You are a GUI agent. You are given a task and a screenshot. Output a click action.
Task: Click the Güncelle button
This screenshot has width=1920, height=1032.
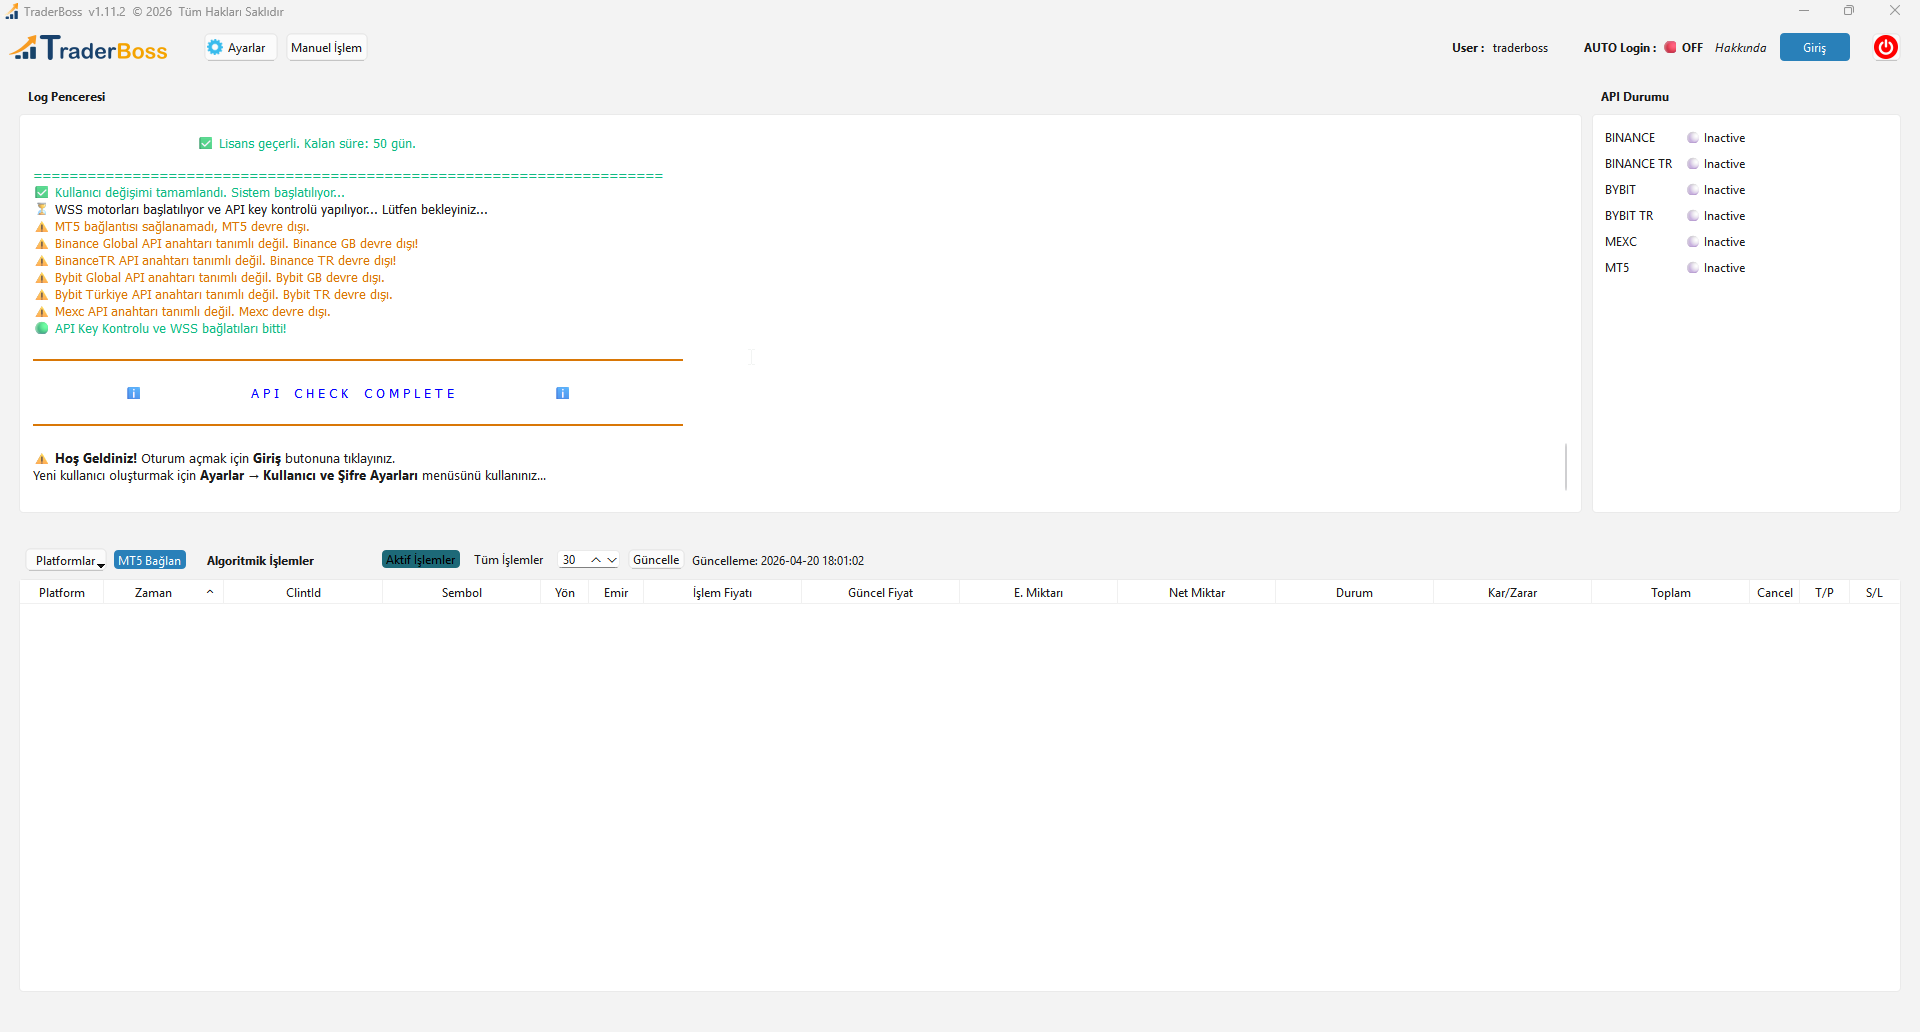(656, 560)
